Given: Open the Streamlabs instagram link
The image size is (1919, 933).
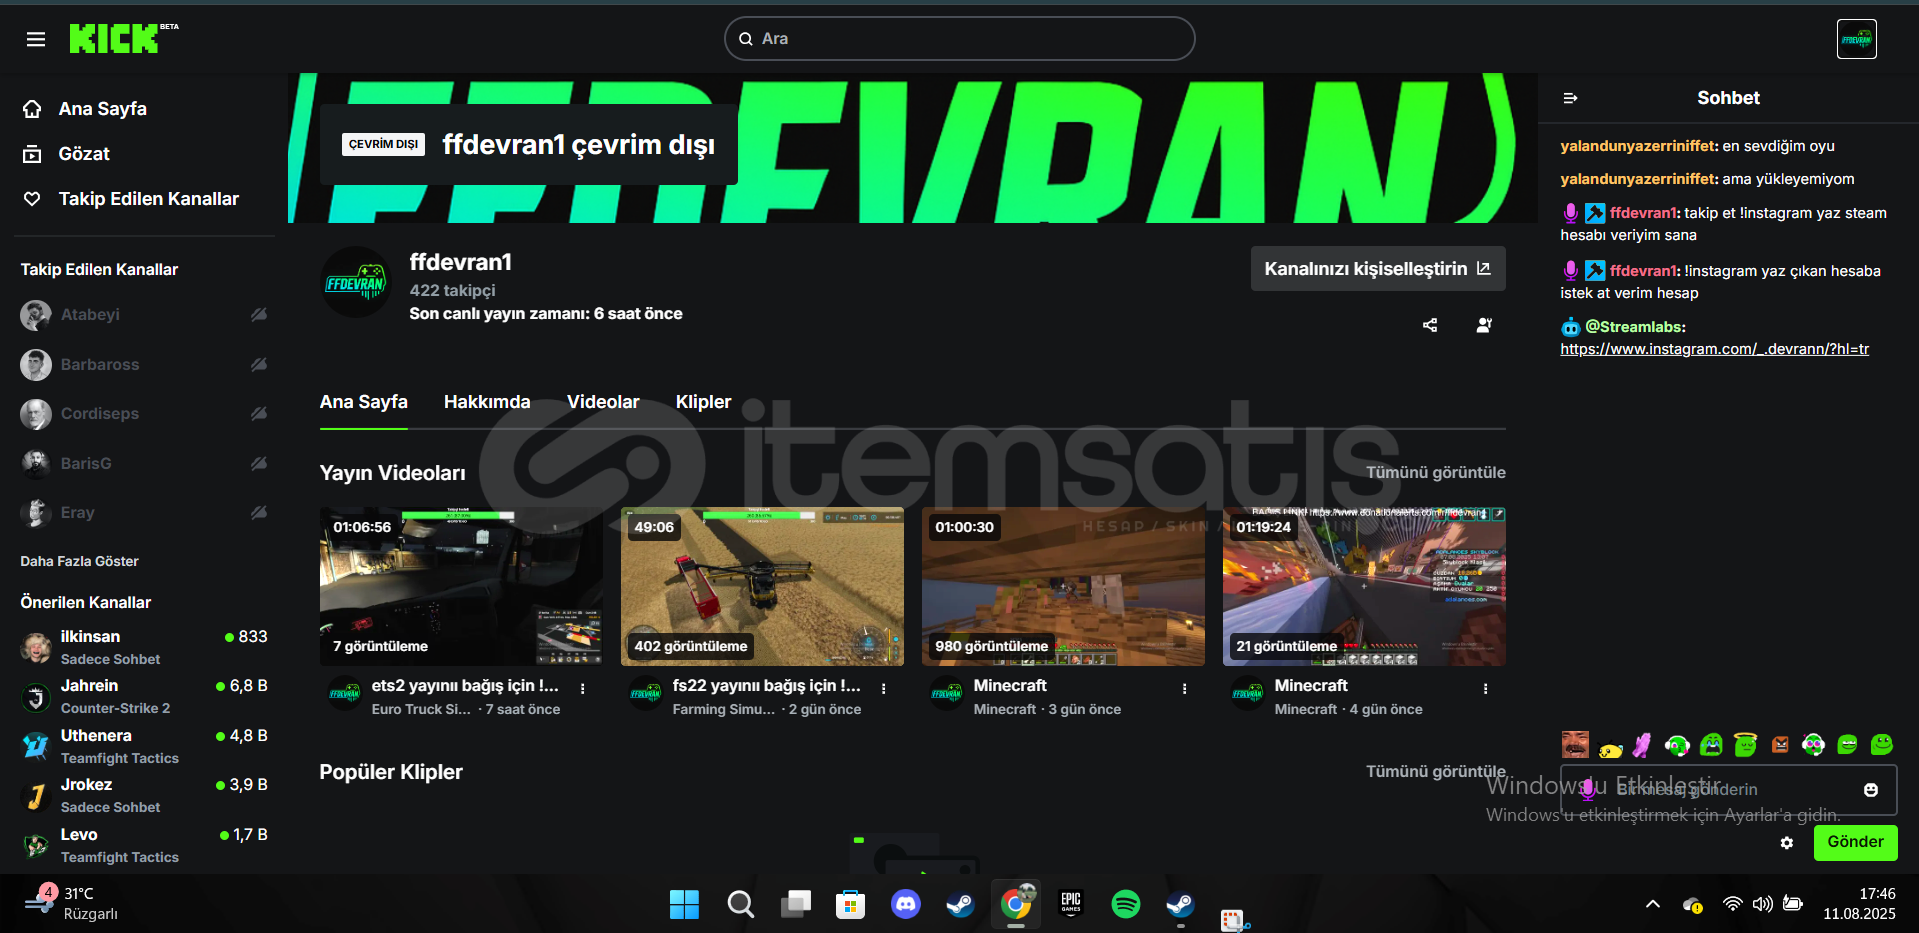Looking at the screenshot, I should 1714,349.
